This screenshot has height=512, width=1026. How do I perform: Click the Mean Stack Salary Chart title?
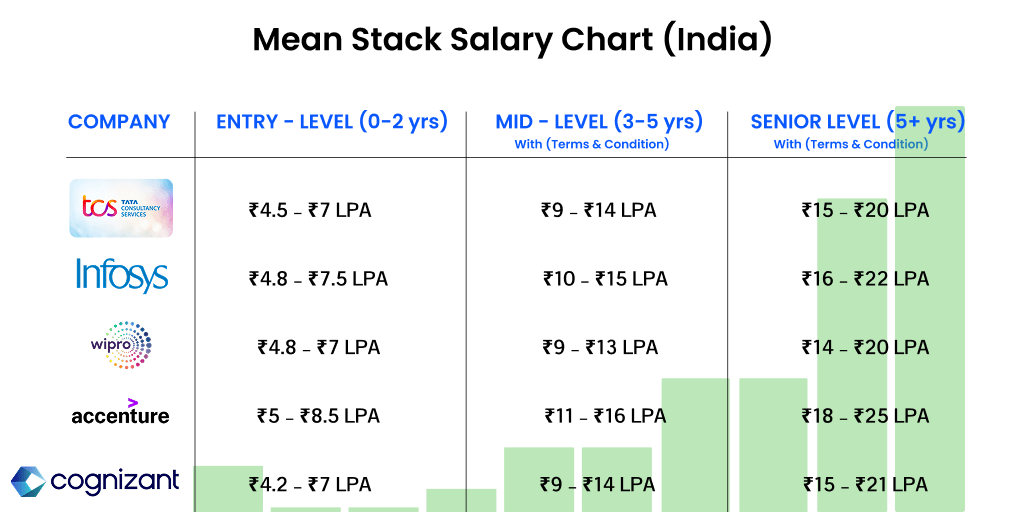512,40
